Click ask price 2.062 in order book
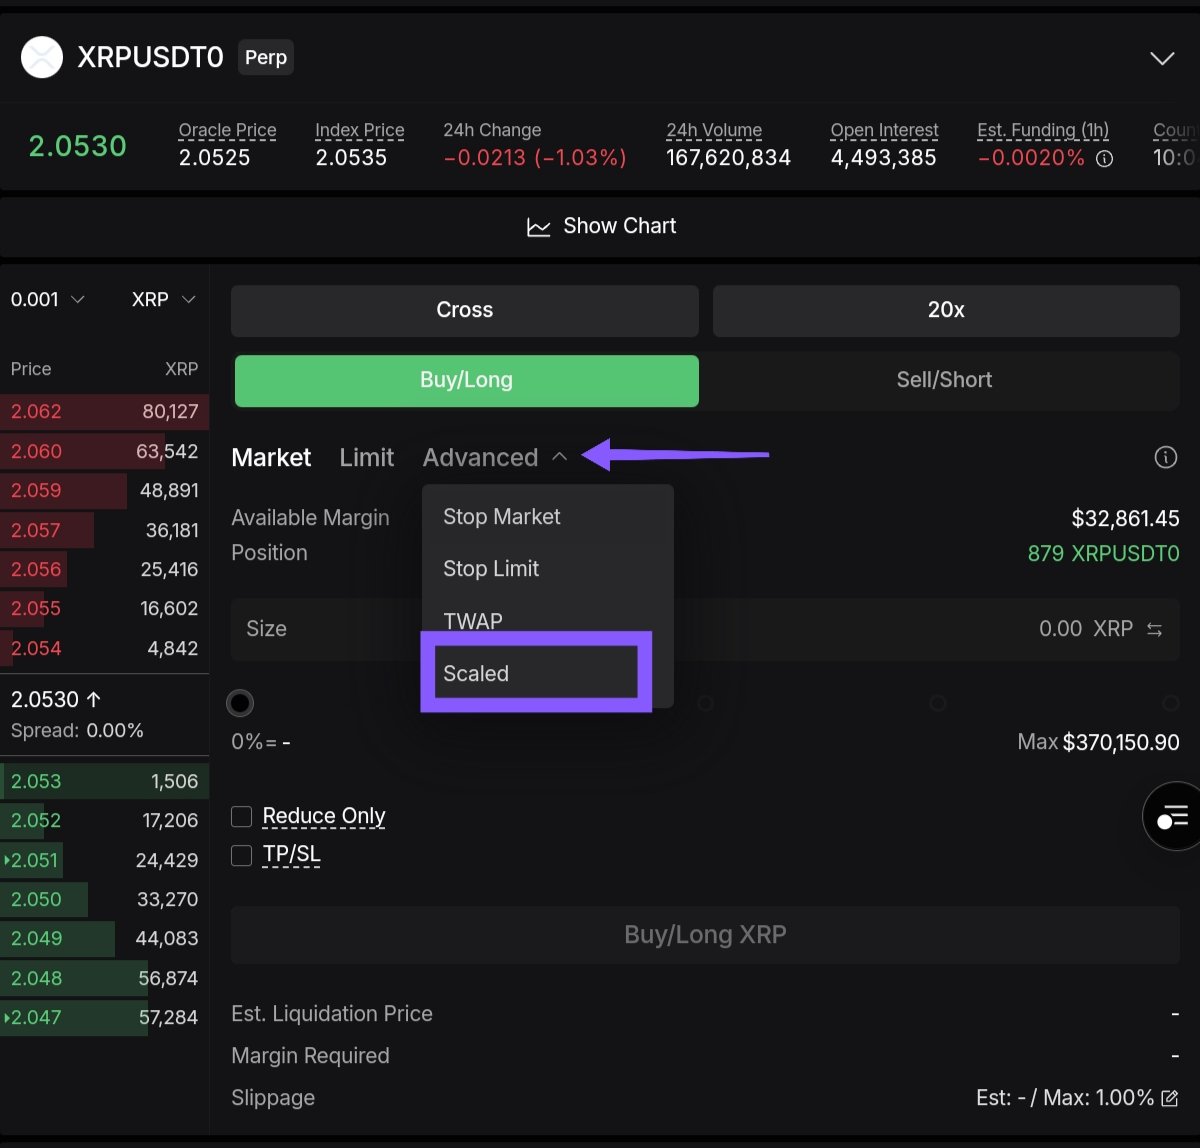 coord(36,412)
